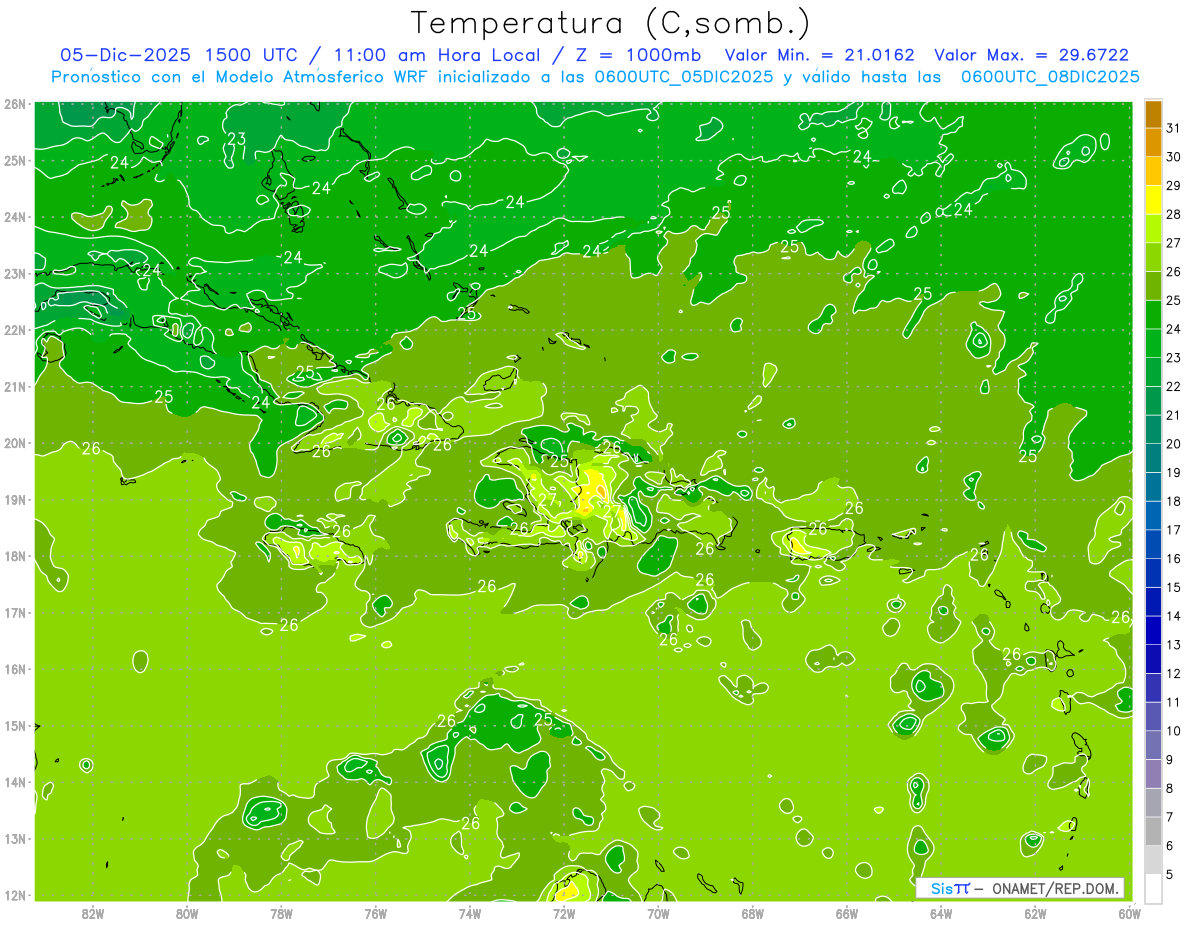Image resolution: width=1200 pixels, height=927 pixels.
Task: Click the legend label "5"
Action: click(x=1169, y=874)
